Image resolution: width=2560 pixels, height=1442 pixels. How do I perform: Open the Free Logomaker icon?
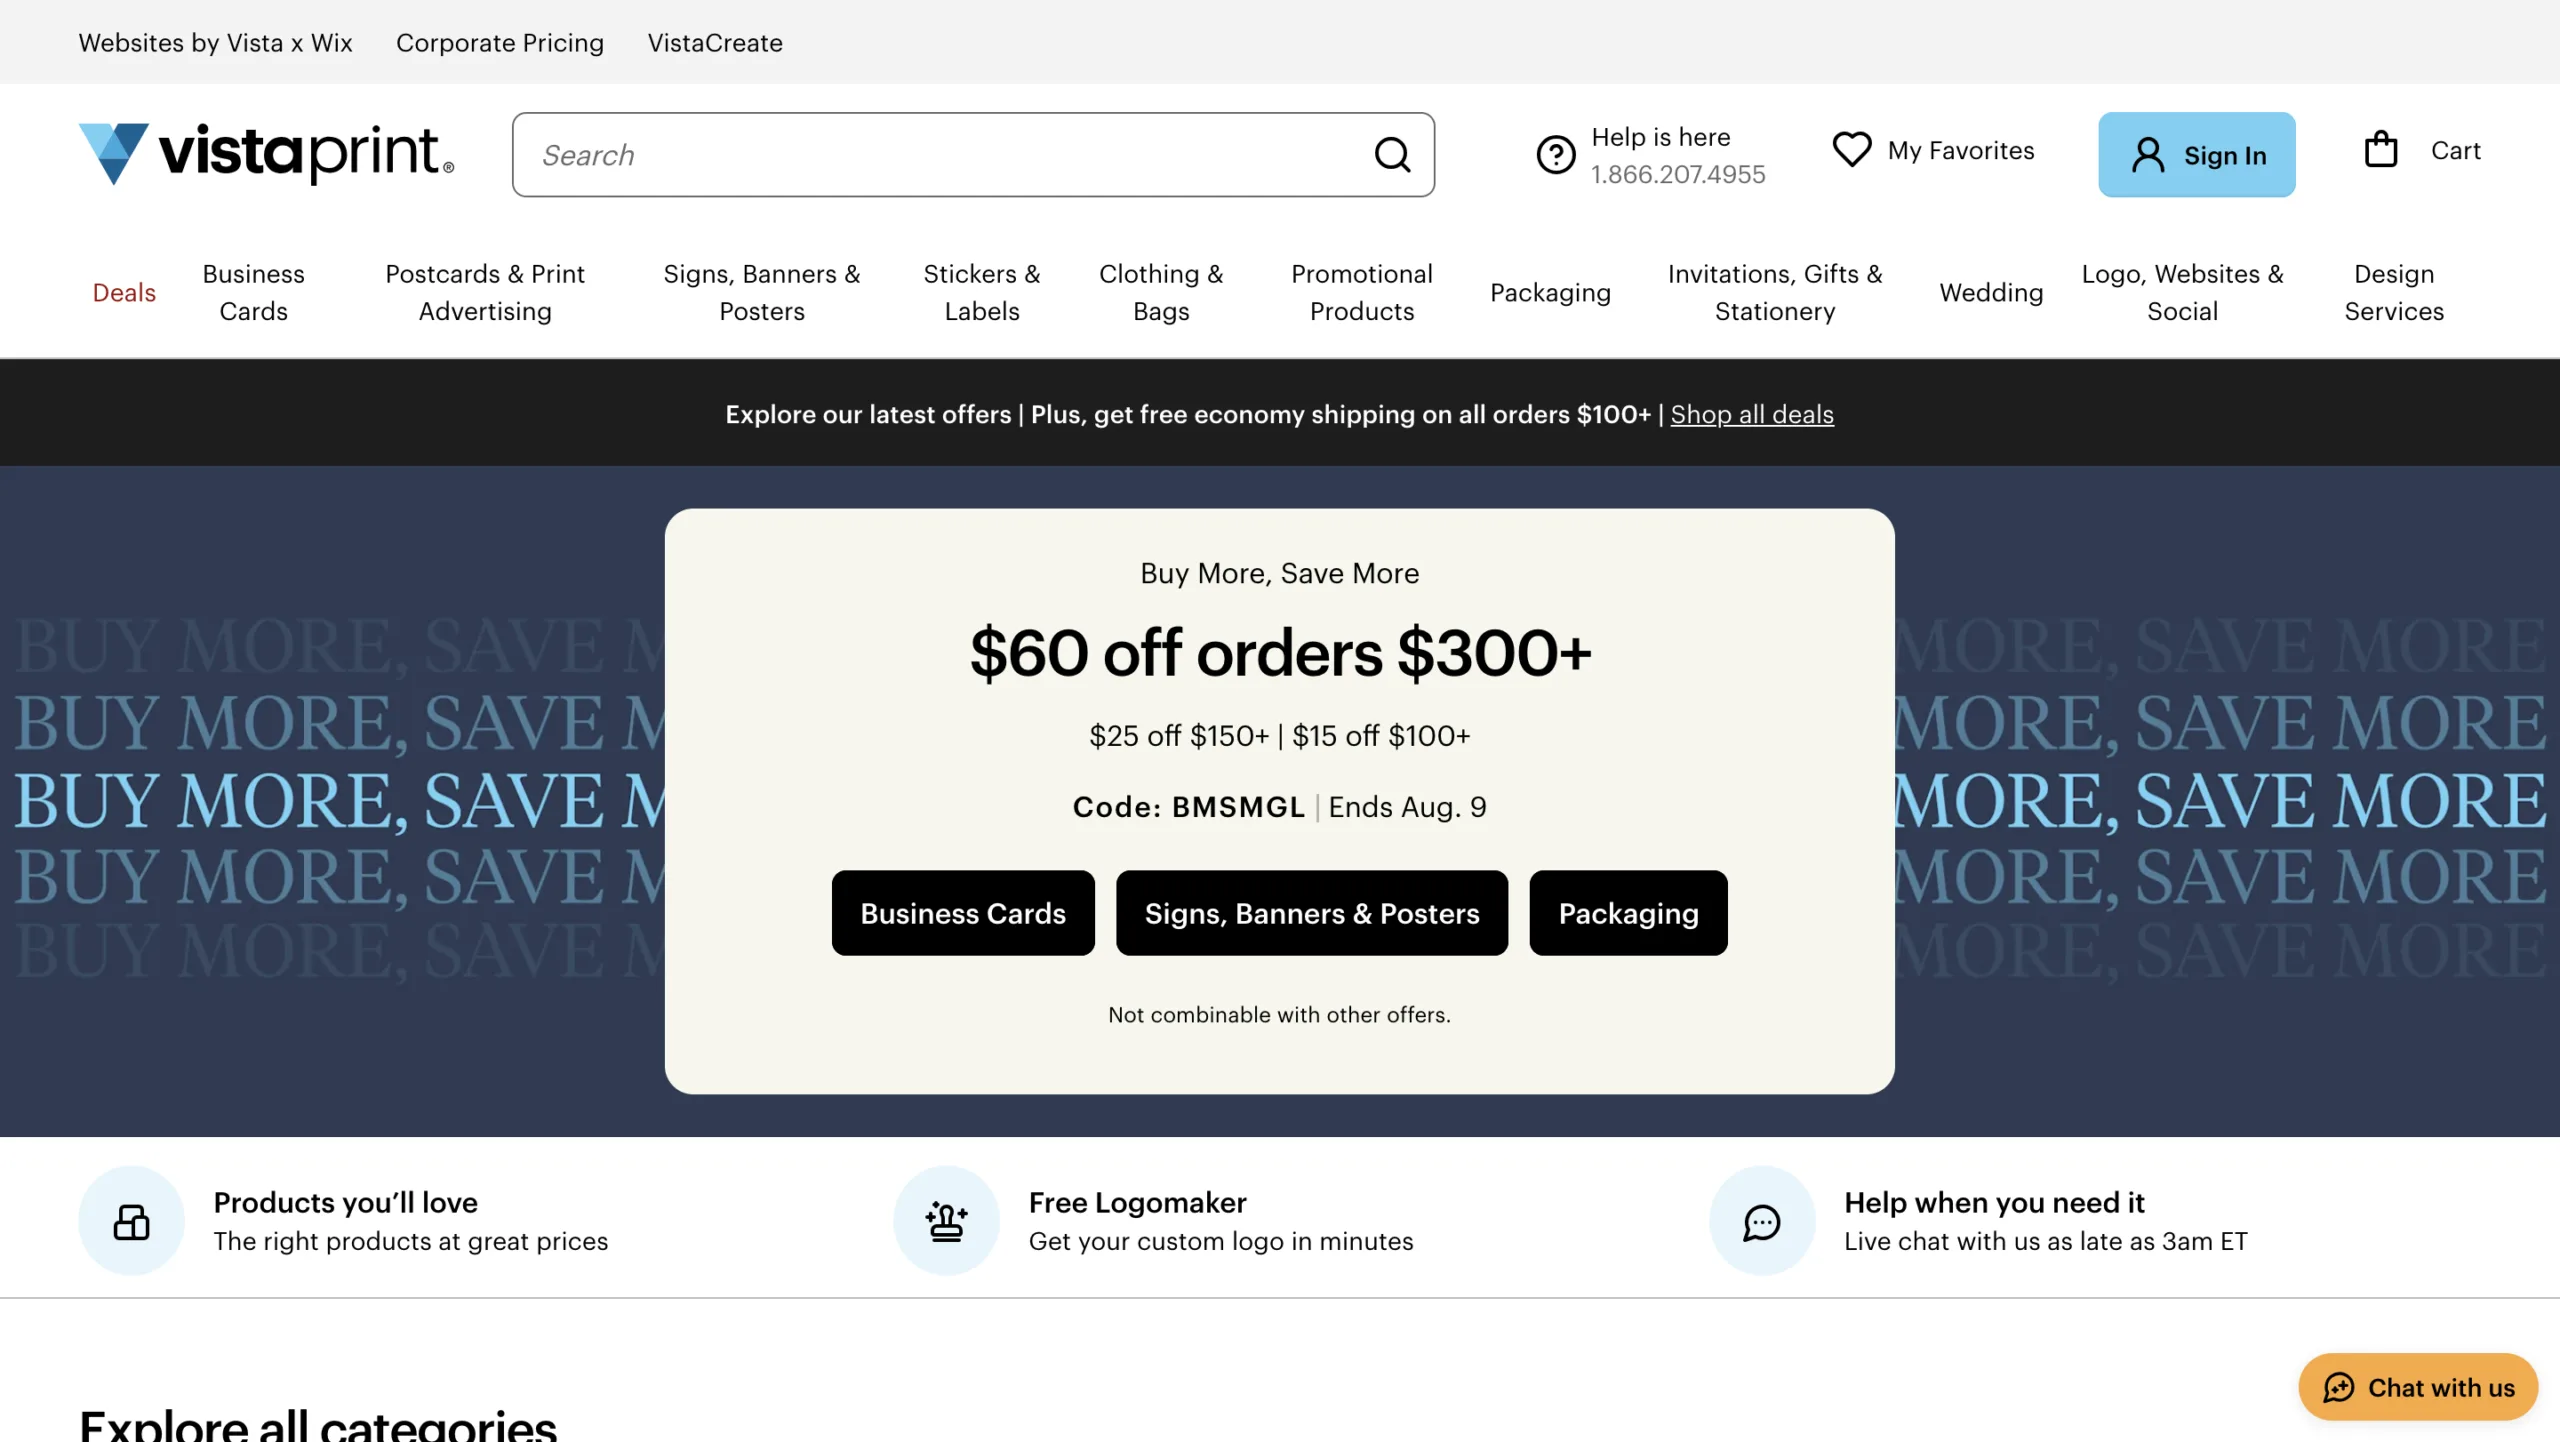click(946, 1221)
